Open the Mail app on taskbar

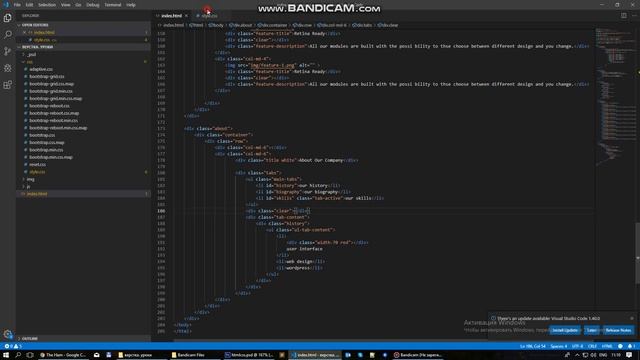(96, 355)
